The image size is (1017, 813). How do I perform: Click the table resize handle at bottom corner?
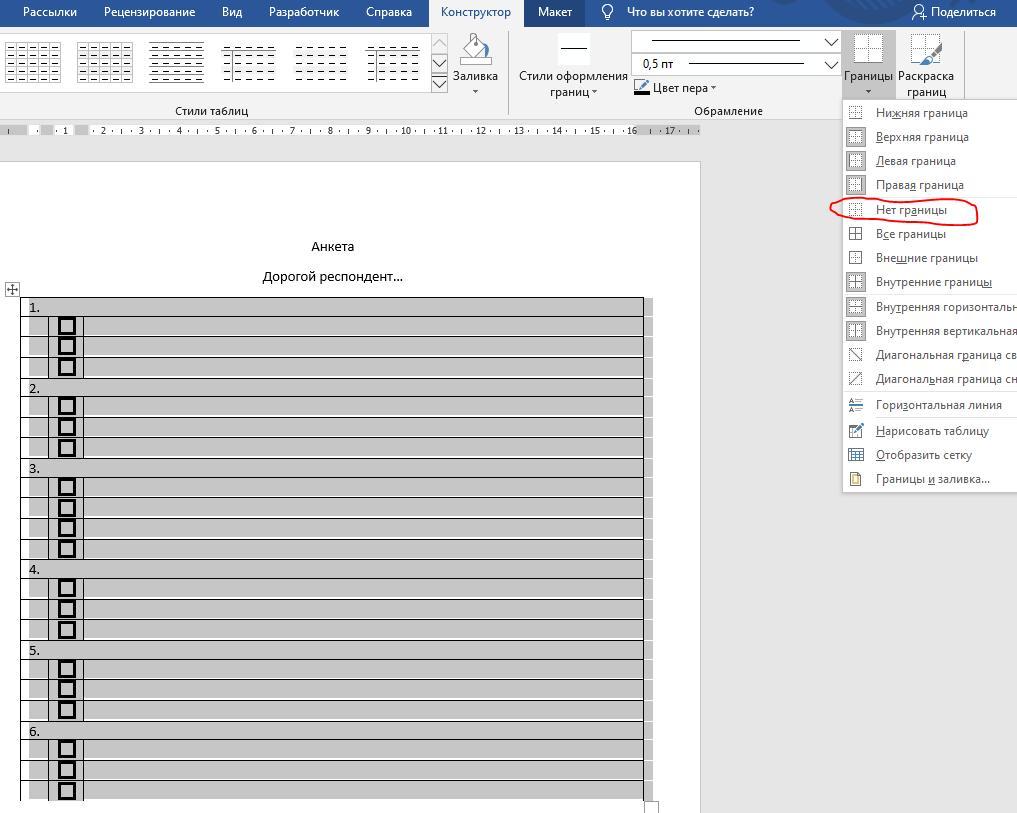pyautogui.click(x=652, y=807)
